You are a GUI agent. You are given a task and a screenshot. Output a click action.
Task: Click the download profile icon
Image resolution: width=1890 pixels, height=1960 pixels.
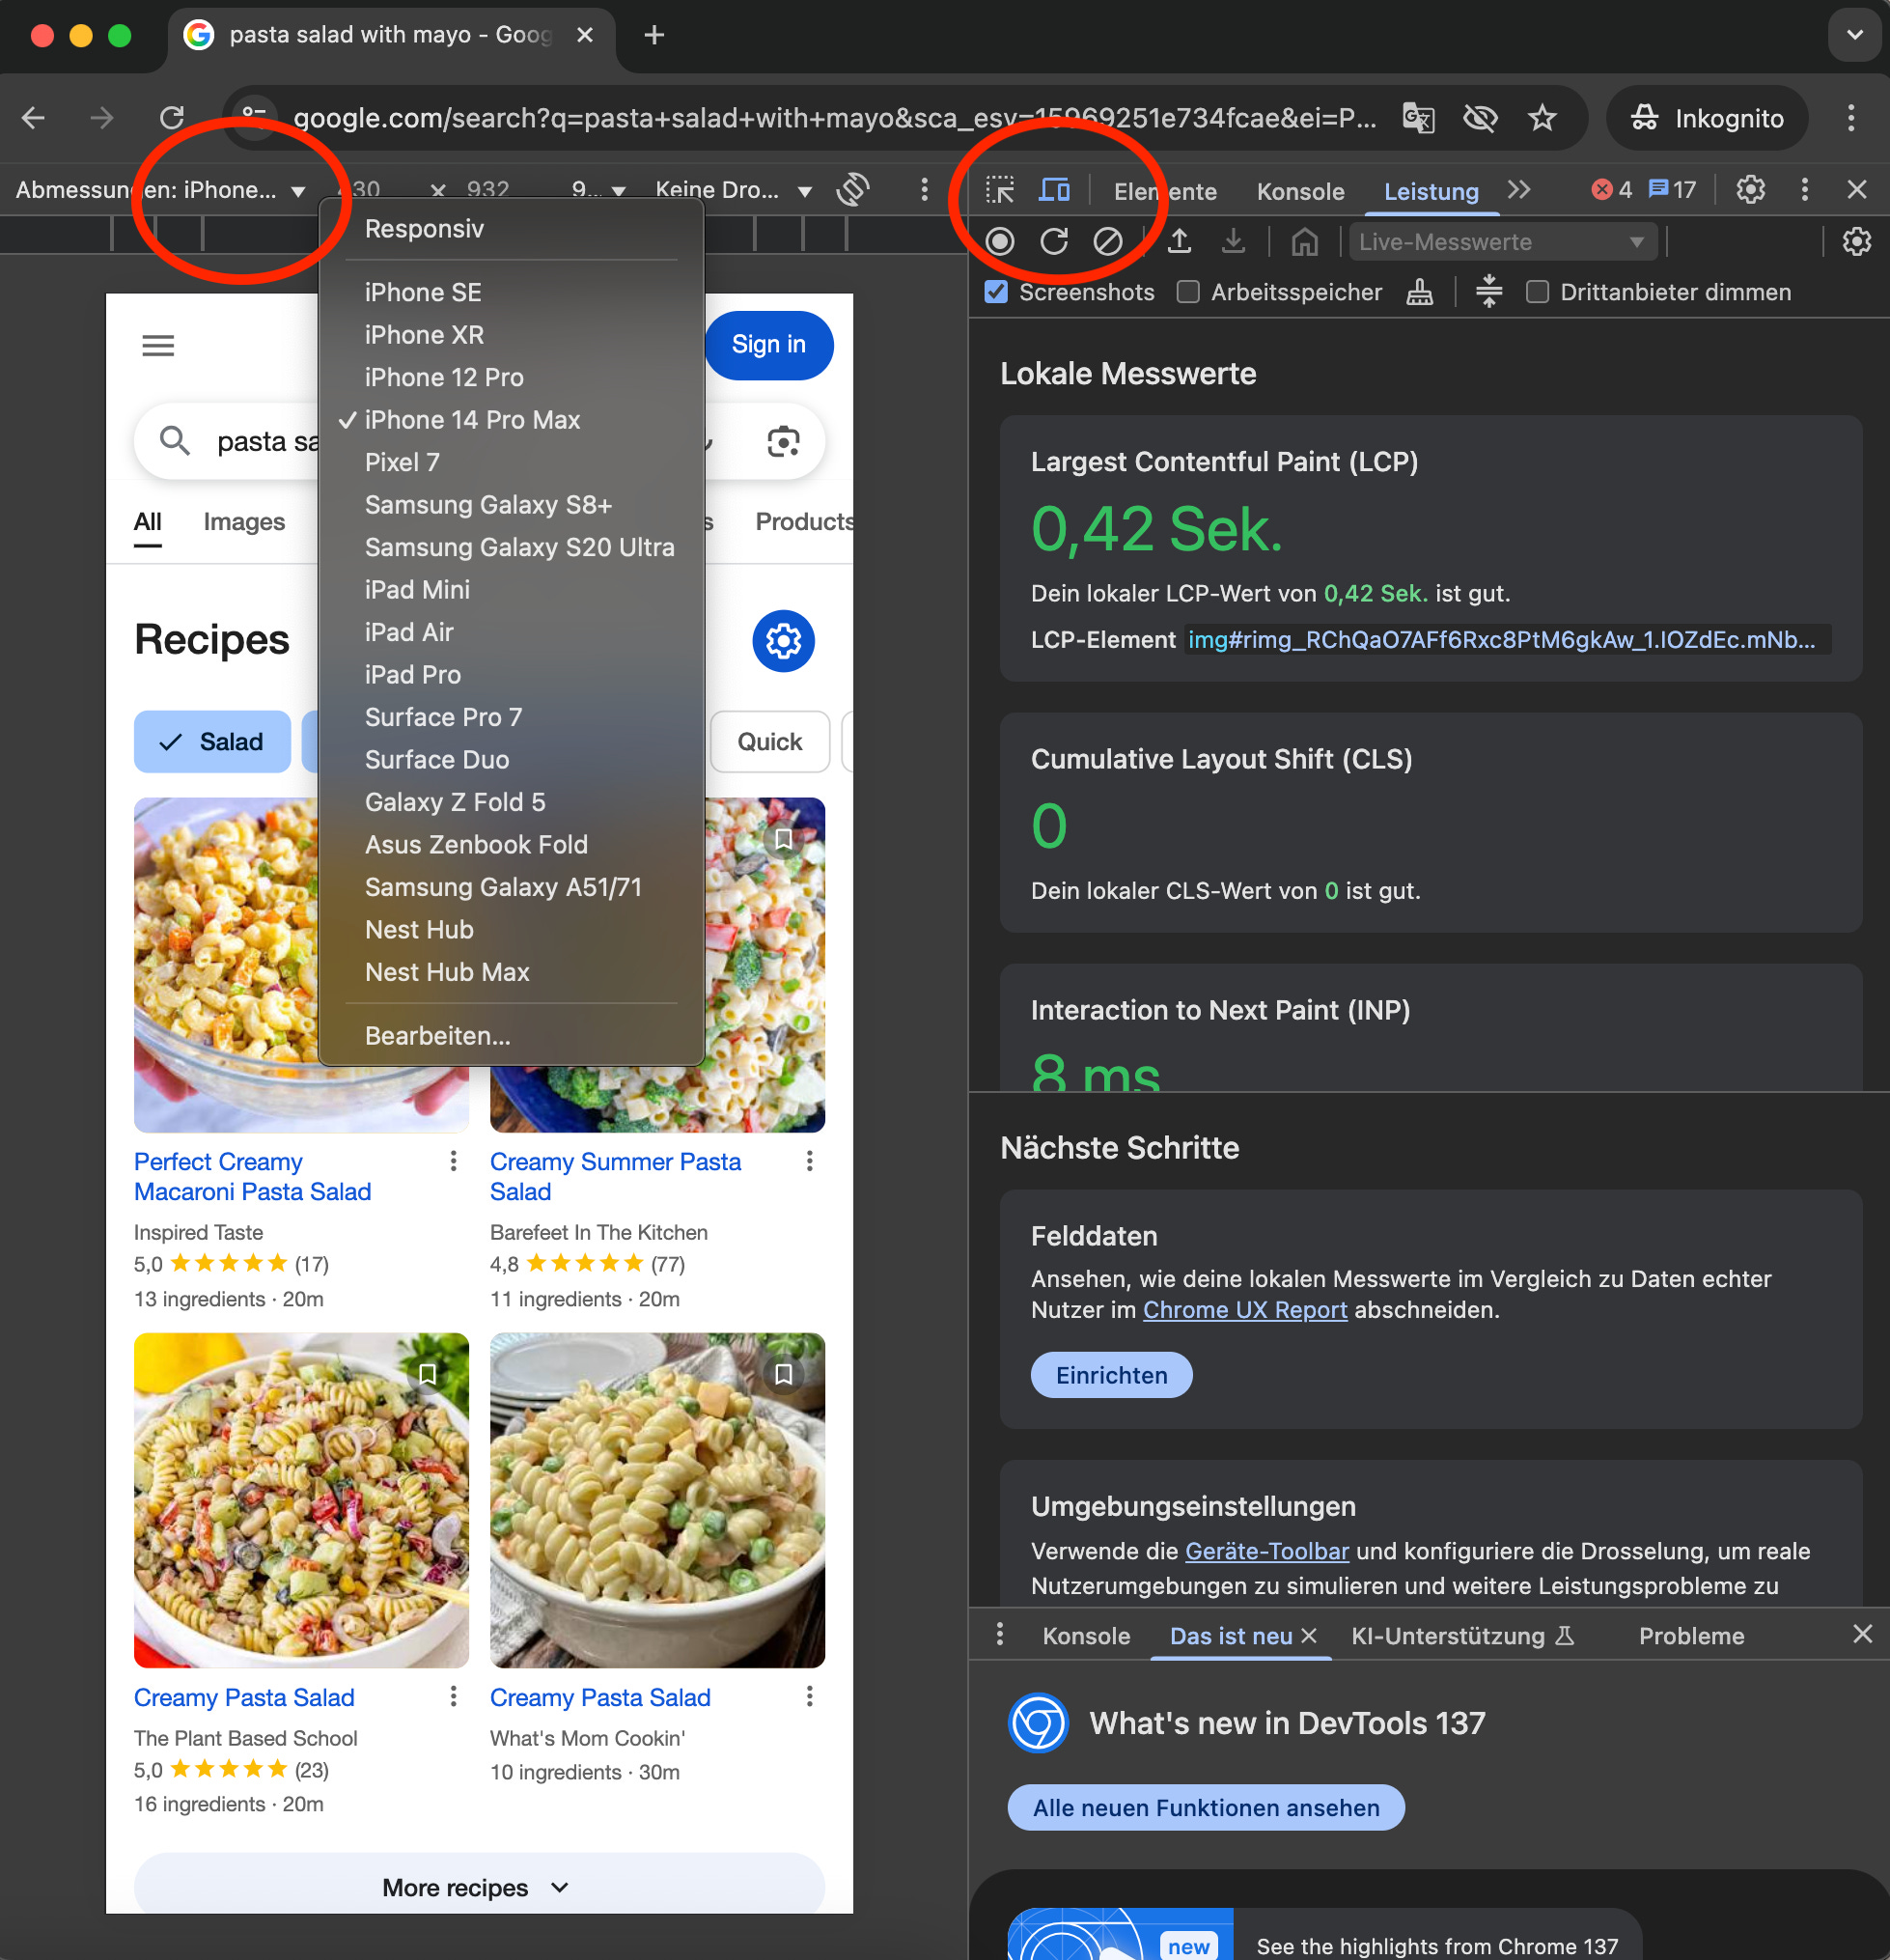(x=1233, y=242)
